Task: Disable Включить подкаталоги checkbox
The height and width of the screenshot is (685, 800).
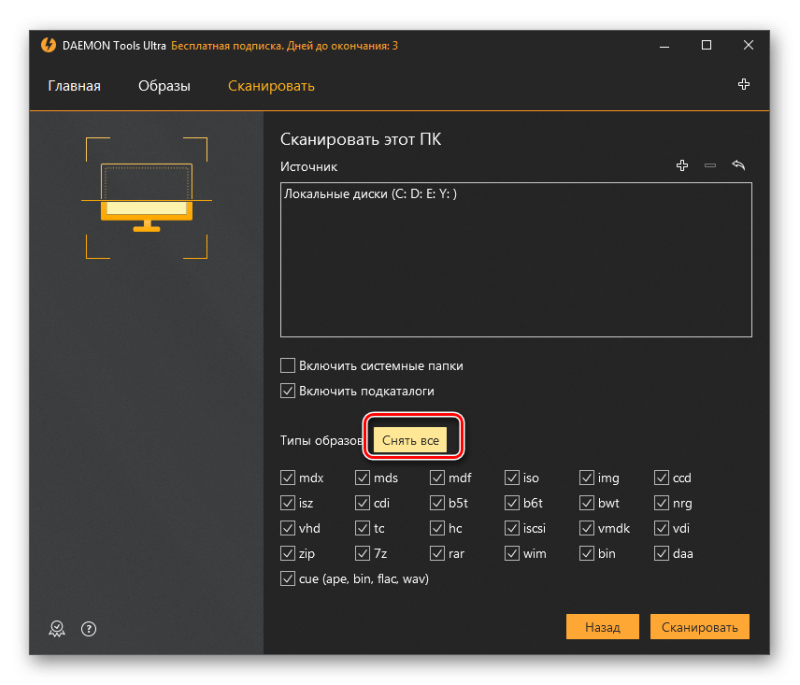Action: click(288, 391)
